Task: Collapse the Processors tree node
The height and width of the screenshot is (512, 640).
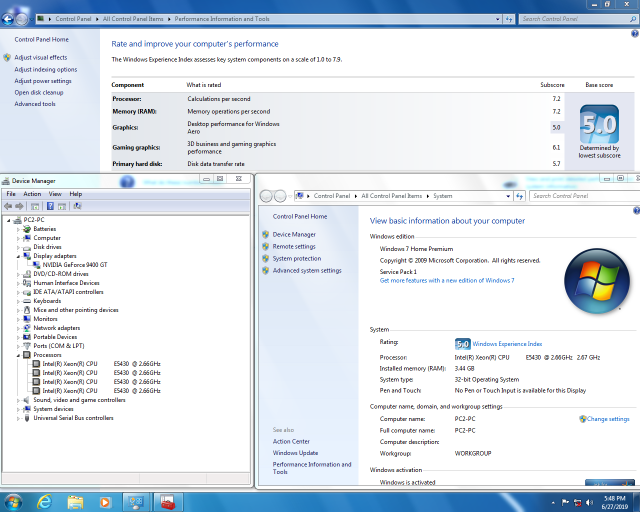Action: coord(19,355)
